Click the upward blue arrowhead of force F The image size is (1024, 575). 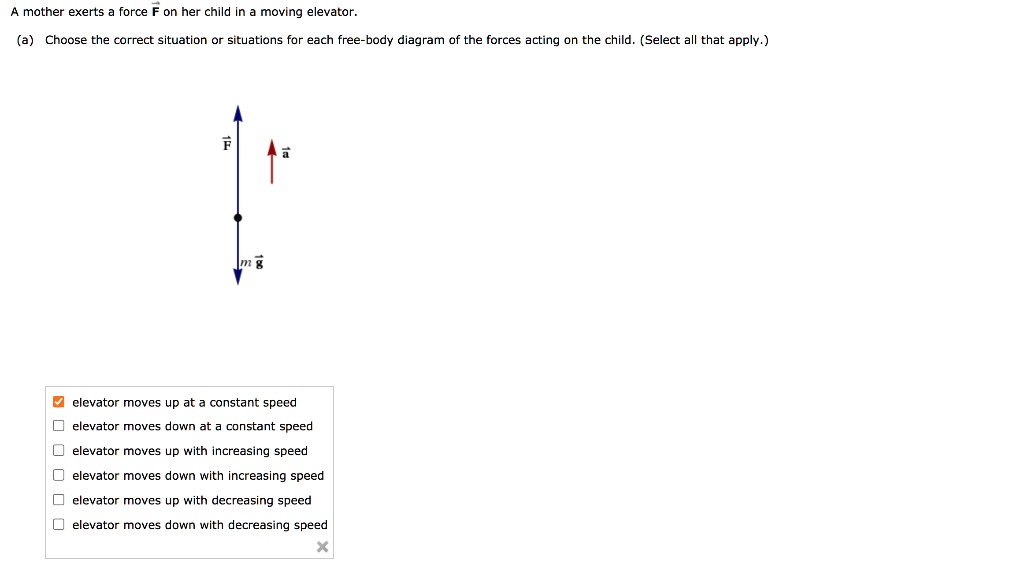click(238, 110)
